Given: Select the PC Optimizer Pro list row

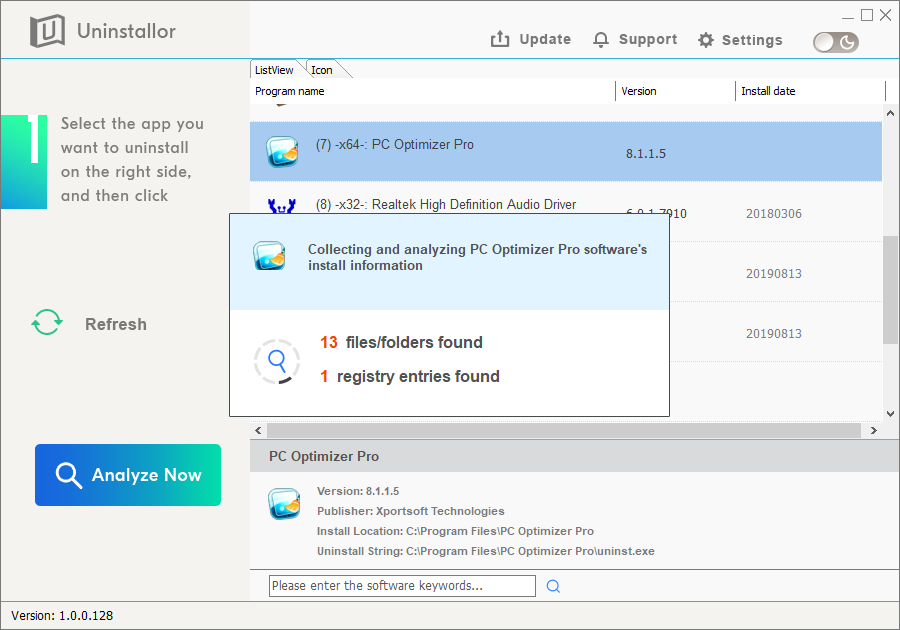Looking at the screenshot, I should tap(566, 151).
